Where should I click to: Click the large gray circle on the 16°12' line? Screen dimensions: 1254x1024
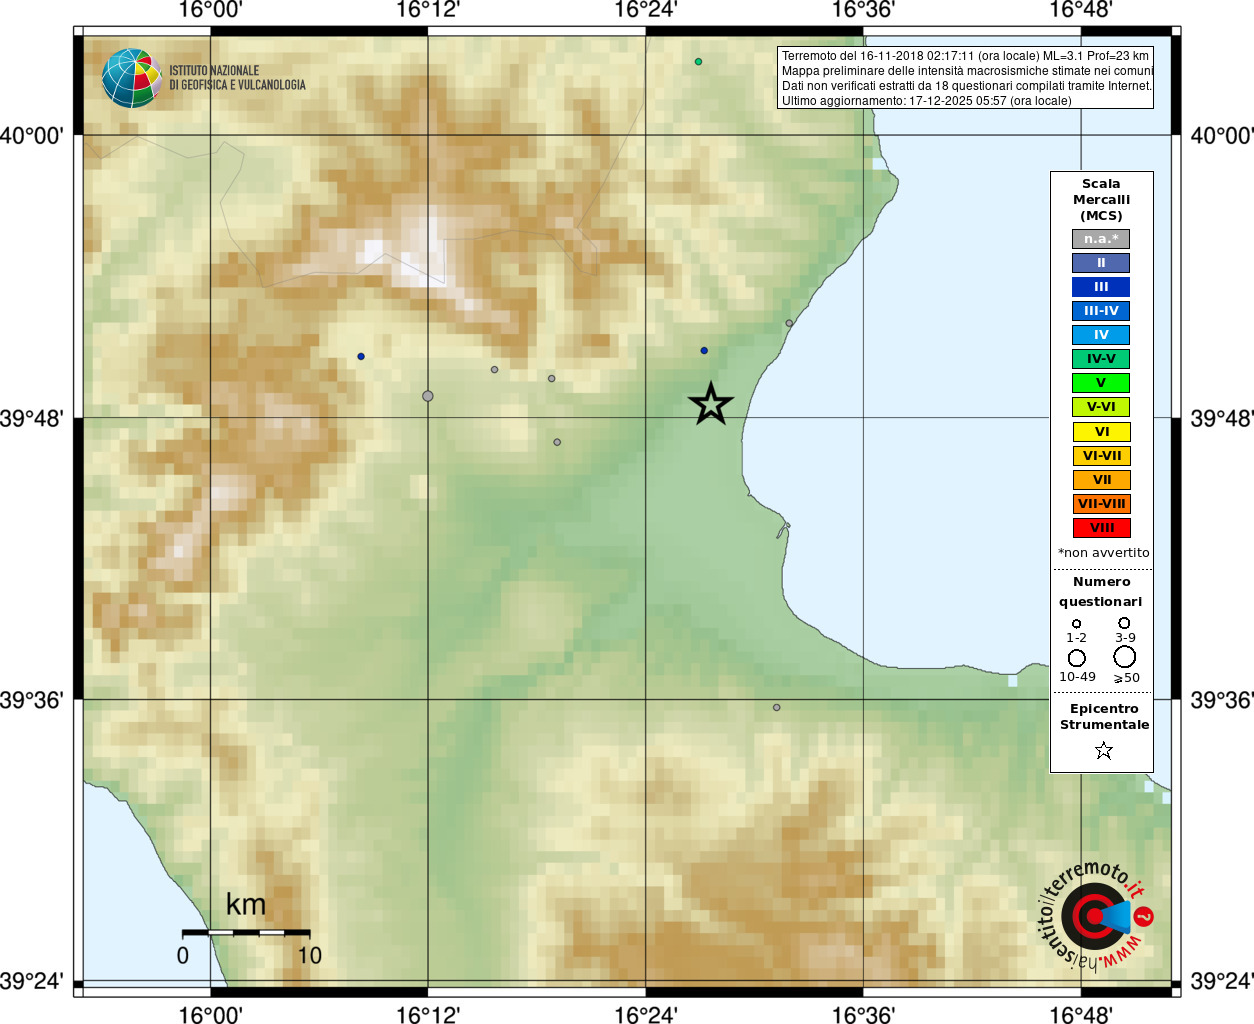pos(428,396)
